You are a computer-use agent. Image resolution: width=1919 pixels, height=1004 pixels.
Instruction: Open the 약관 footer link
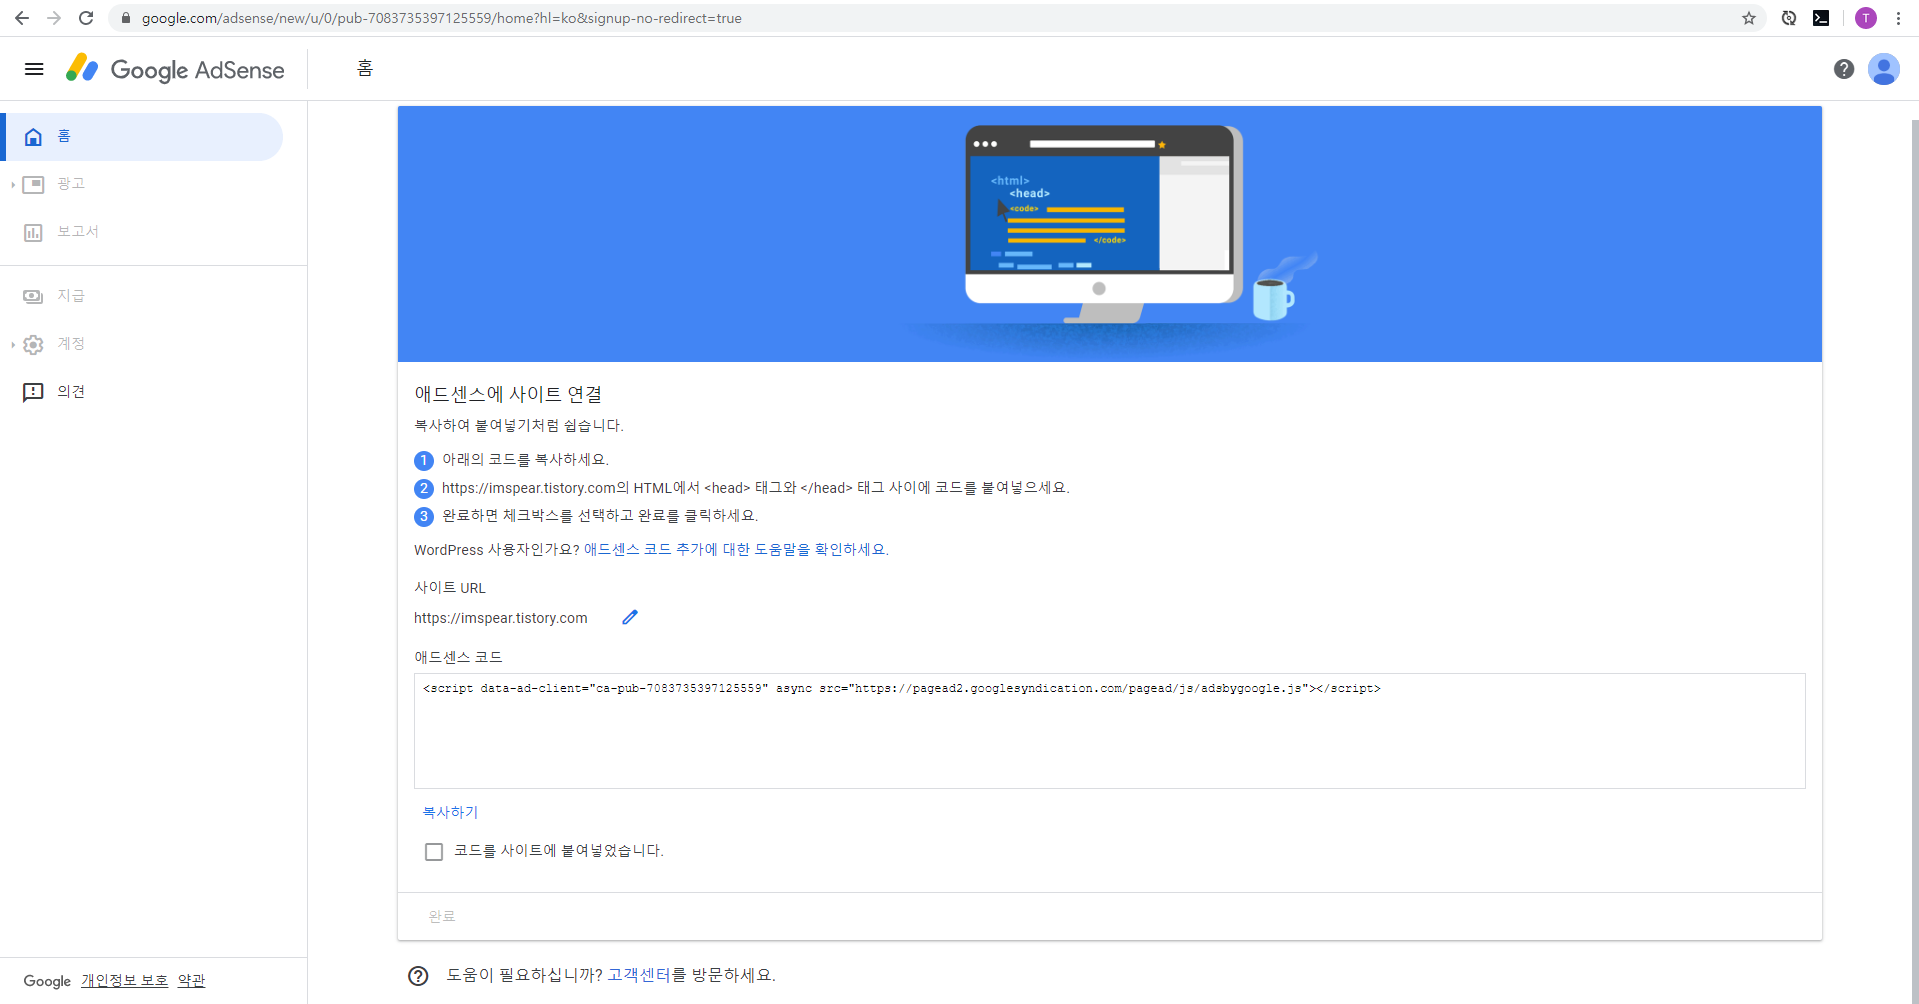[x=191, y=981]
